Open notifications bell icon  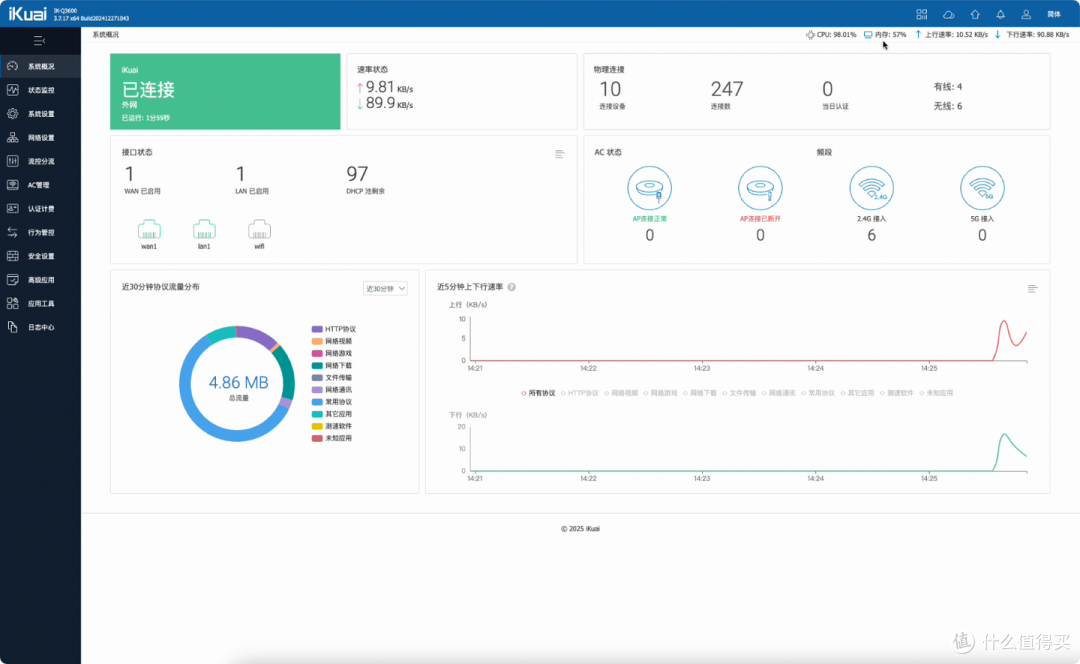(1000, 14)
